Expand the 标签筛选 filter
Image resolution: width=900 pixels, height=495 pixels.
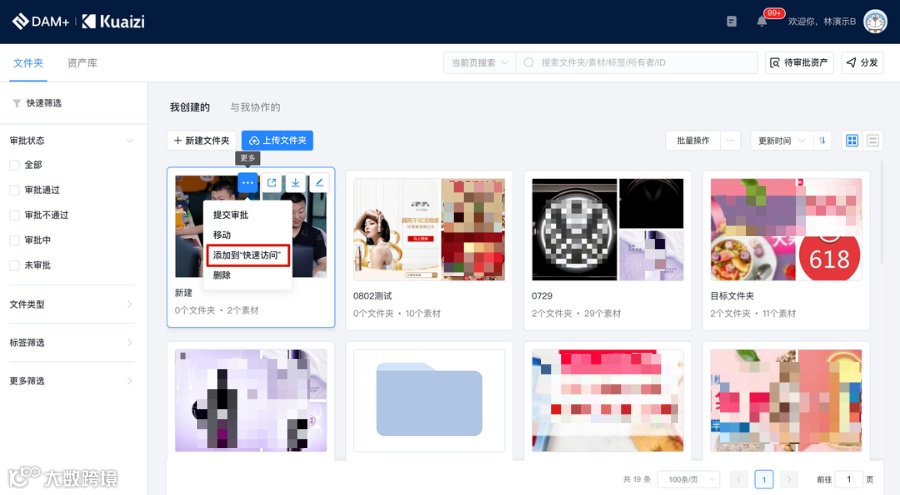pos(129,342)
